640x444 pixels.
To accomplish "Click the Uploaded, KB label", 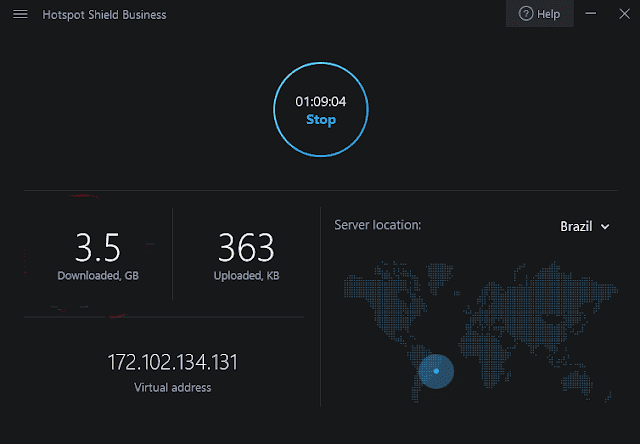I will point(247,276).
